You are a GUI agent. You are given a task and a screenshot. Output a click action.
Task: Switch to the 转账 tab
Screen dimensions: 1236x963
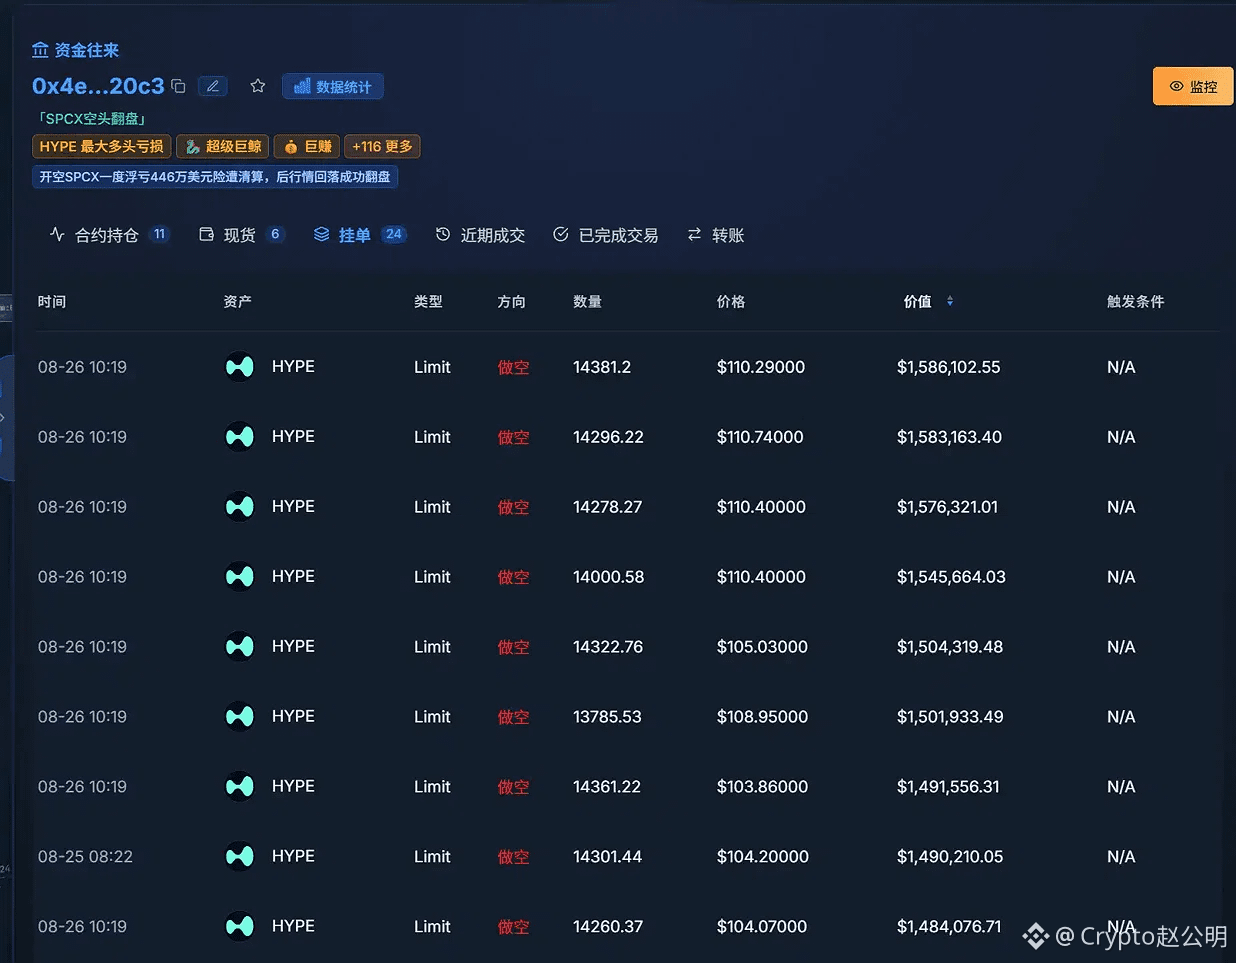[x=716, y=235]
